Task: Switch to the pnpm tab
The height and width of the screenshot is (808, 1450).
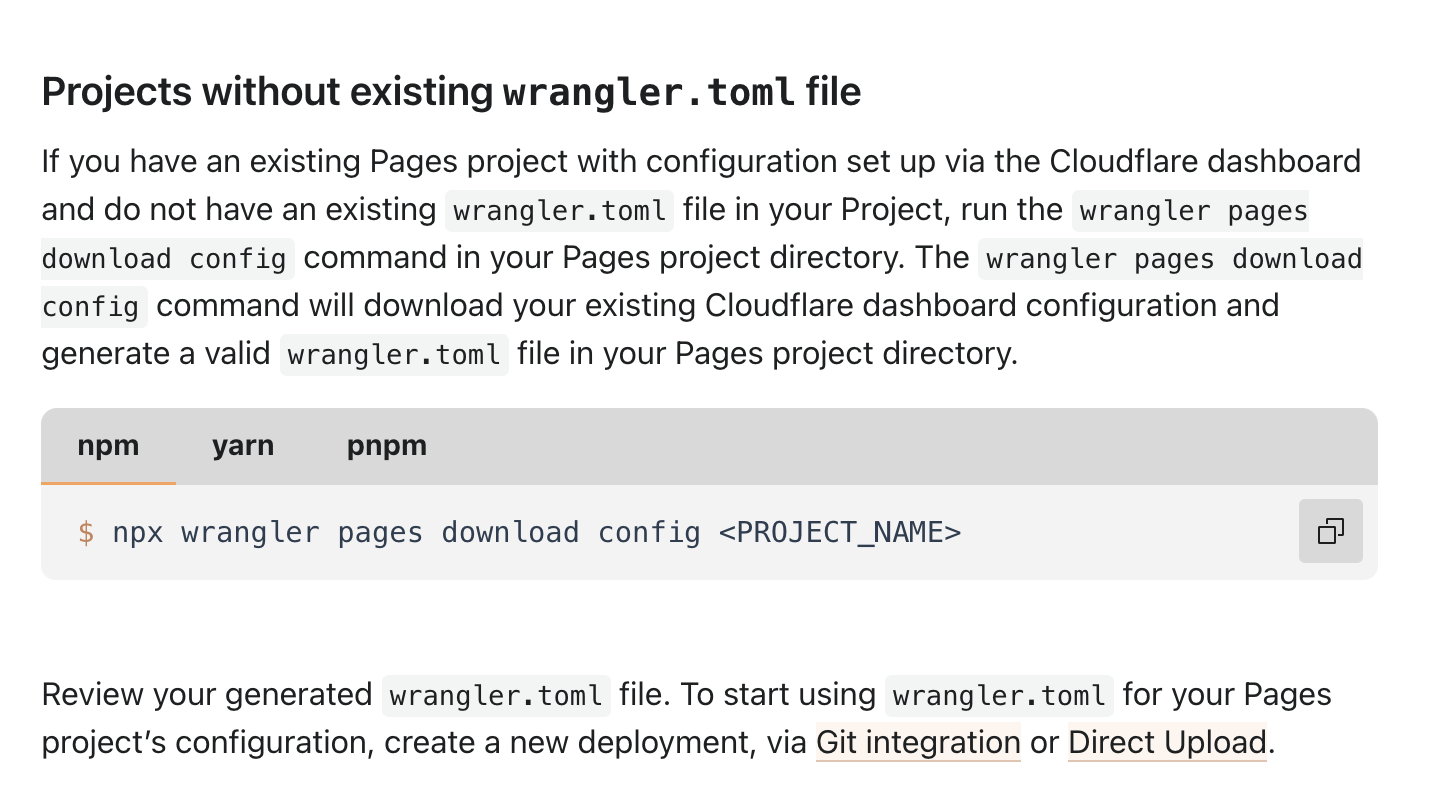Action: [386, 446]
